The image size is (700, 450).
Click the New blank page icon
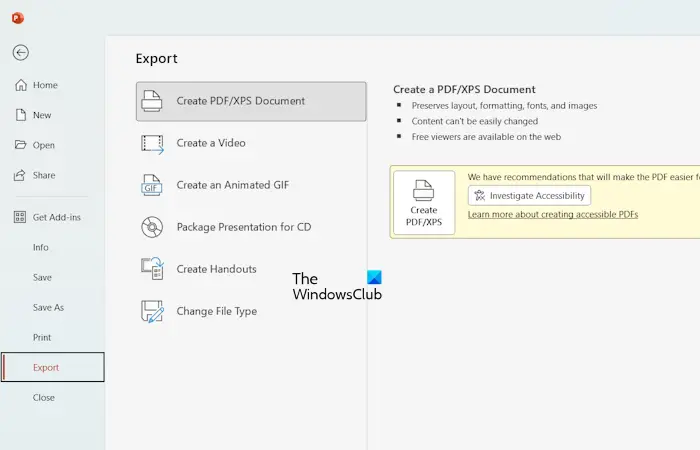pyautogui.click(x=21, y=115)
